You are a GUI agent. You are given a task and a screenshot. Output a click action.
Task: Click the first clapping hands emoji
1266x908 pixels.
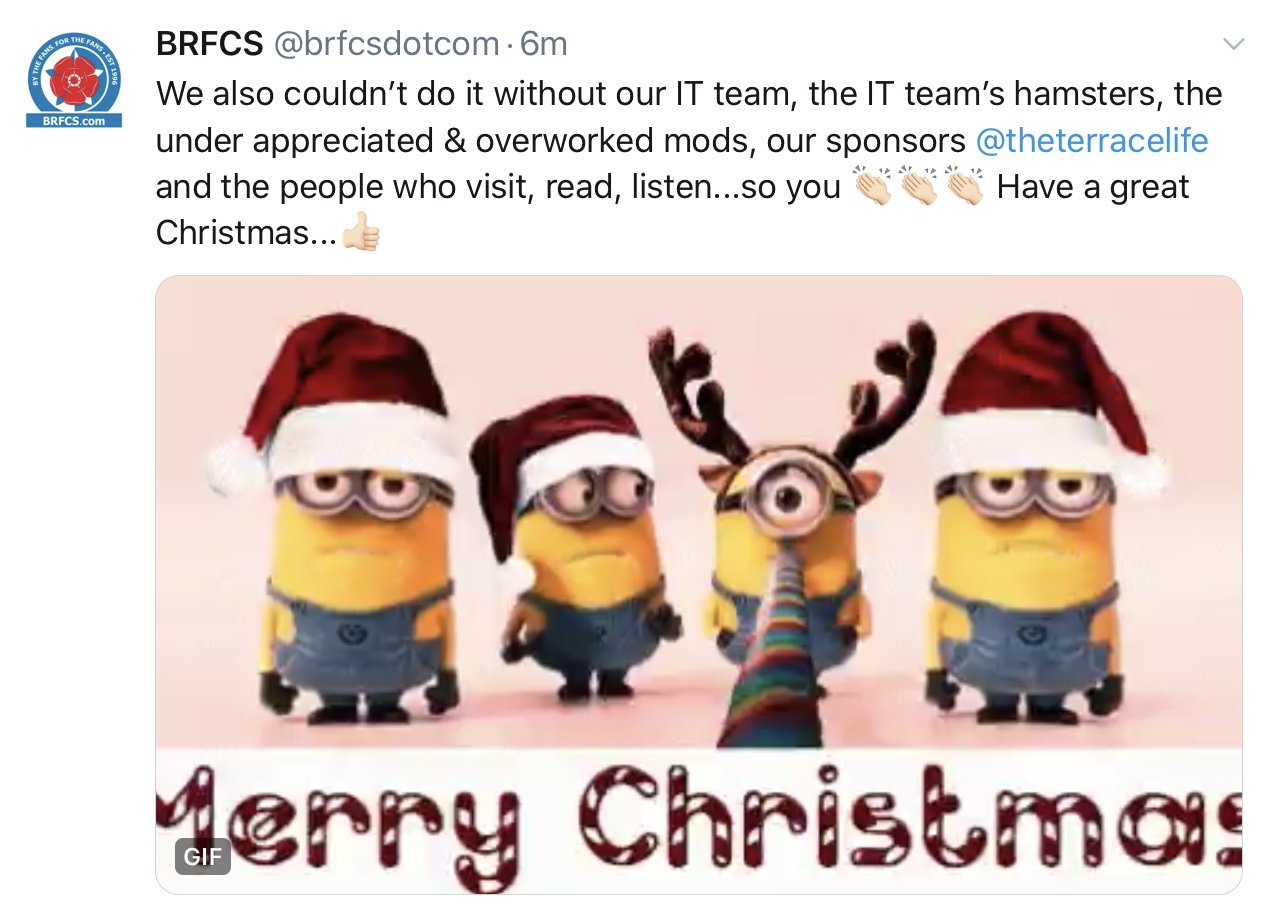[871, 187]
